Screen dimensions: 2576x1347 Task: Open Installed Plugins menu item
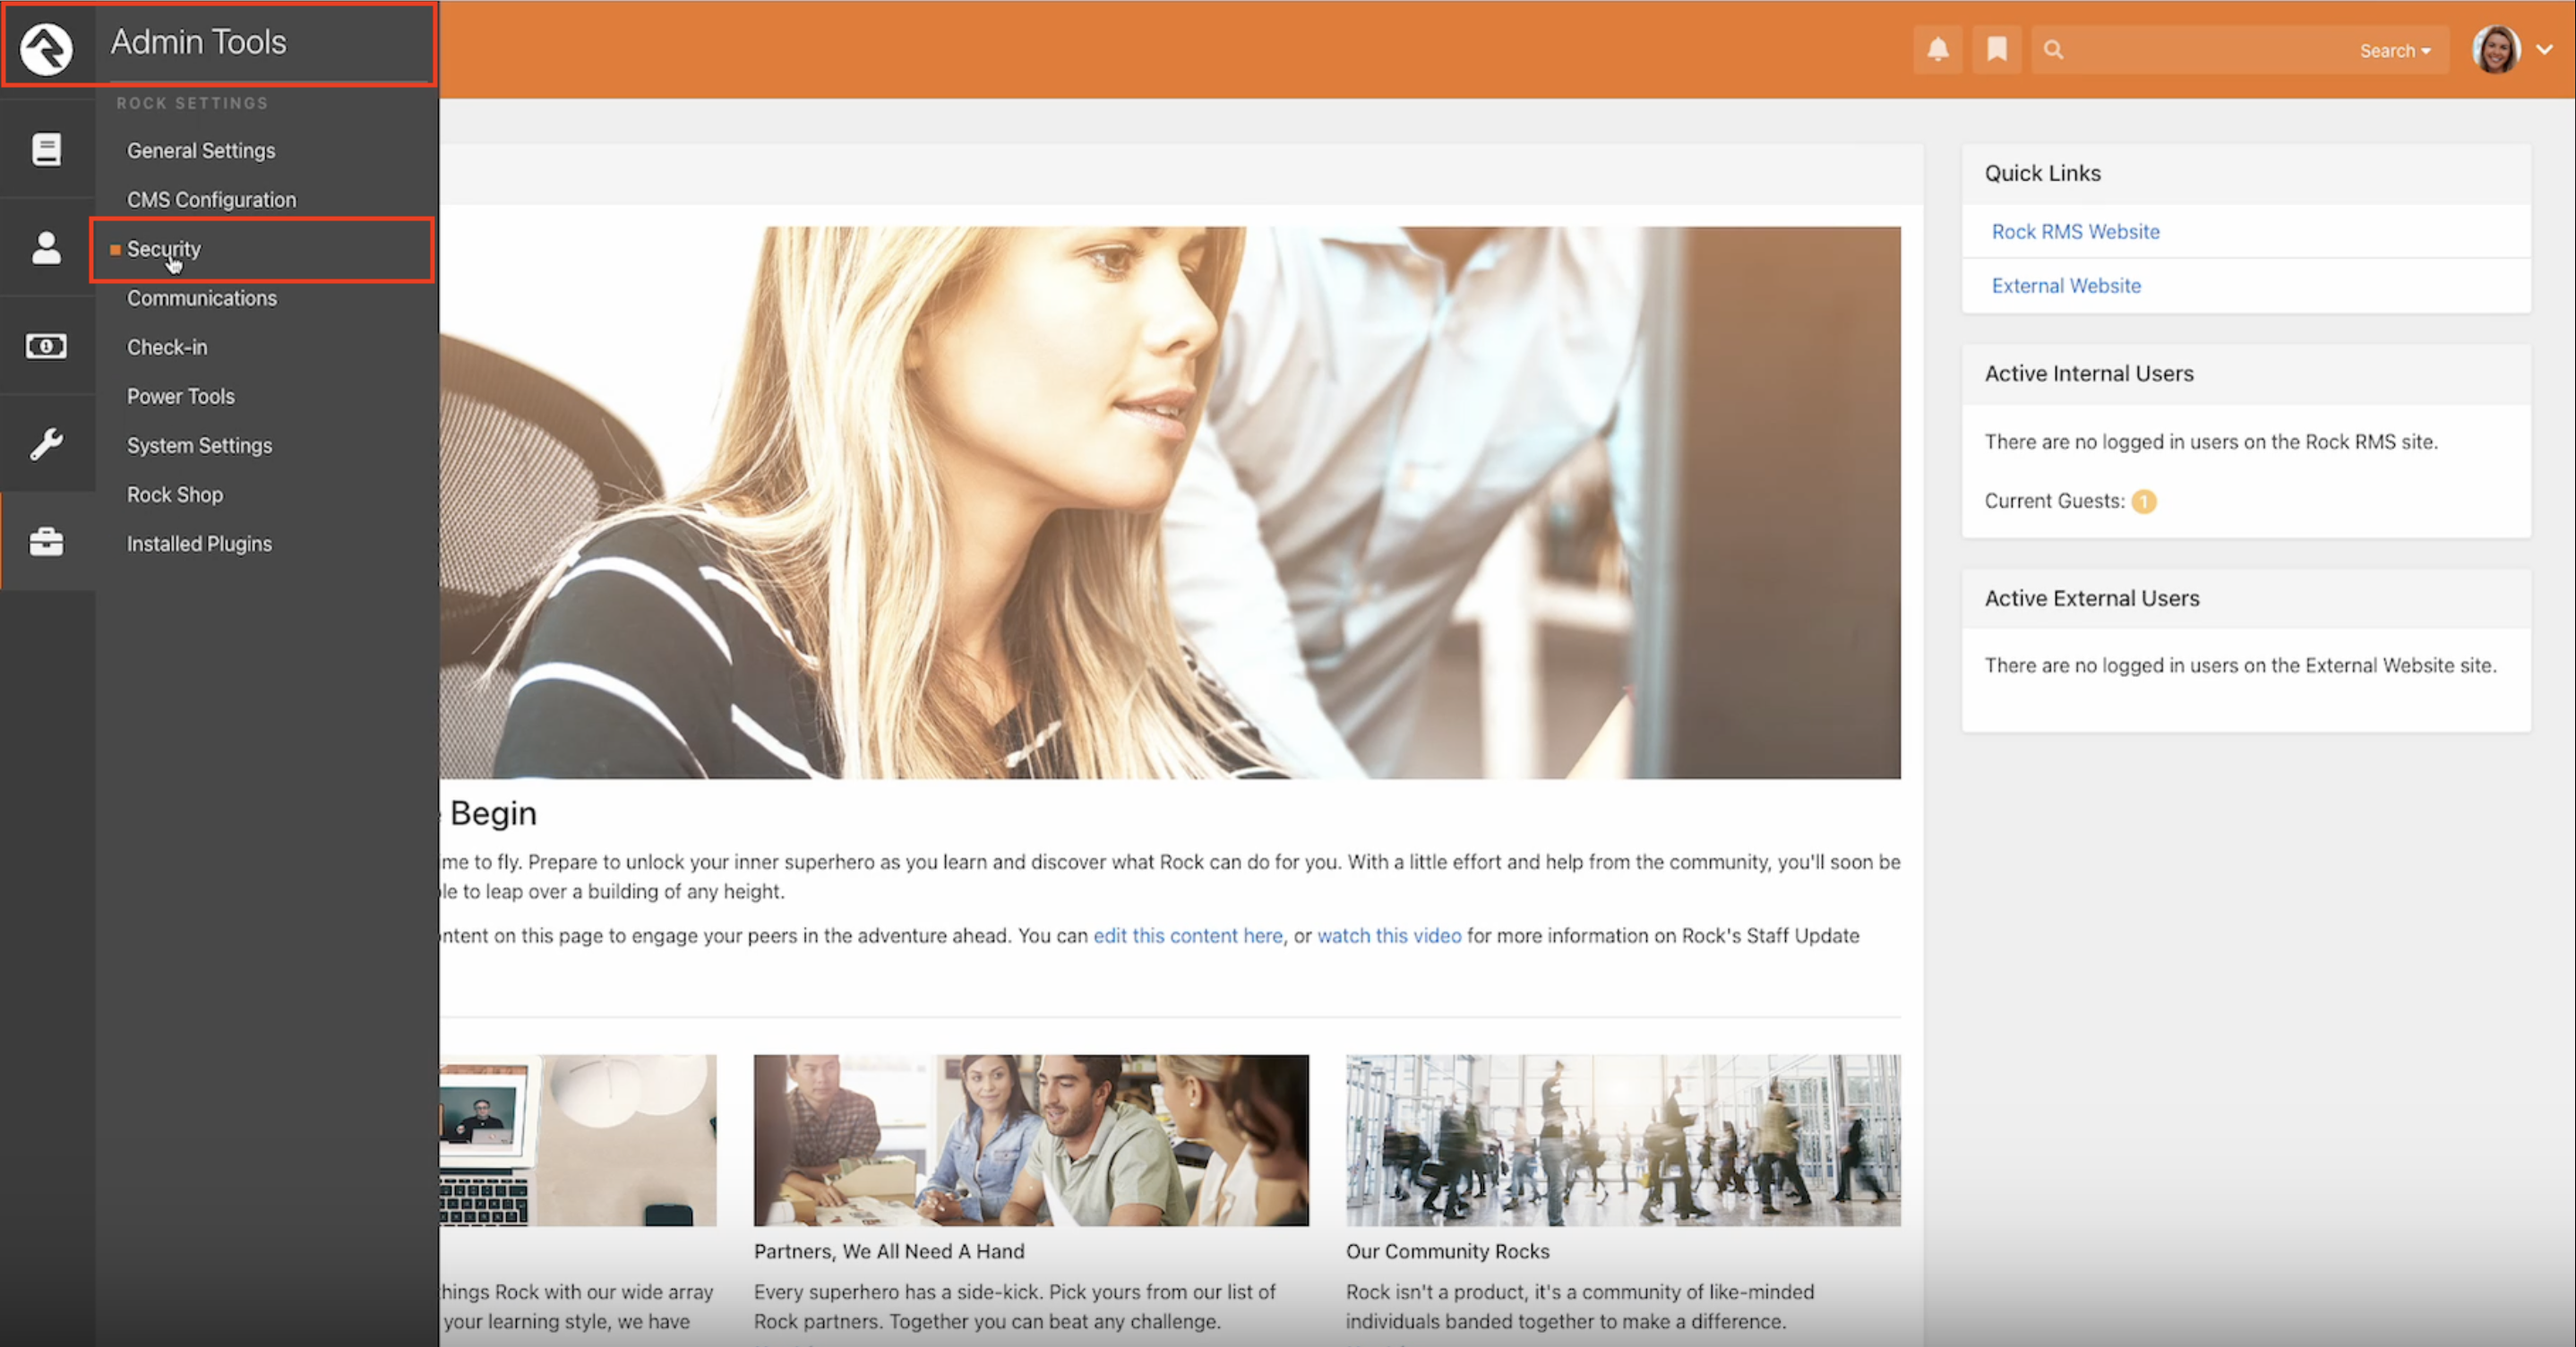point(199,543)
